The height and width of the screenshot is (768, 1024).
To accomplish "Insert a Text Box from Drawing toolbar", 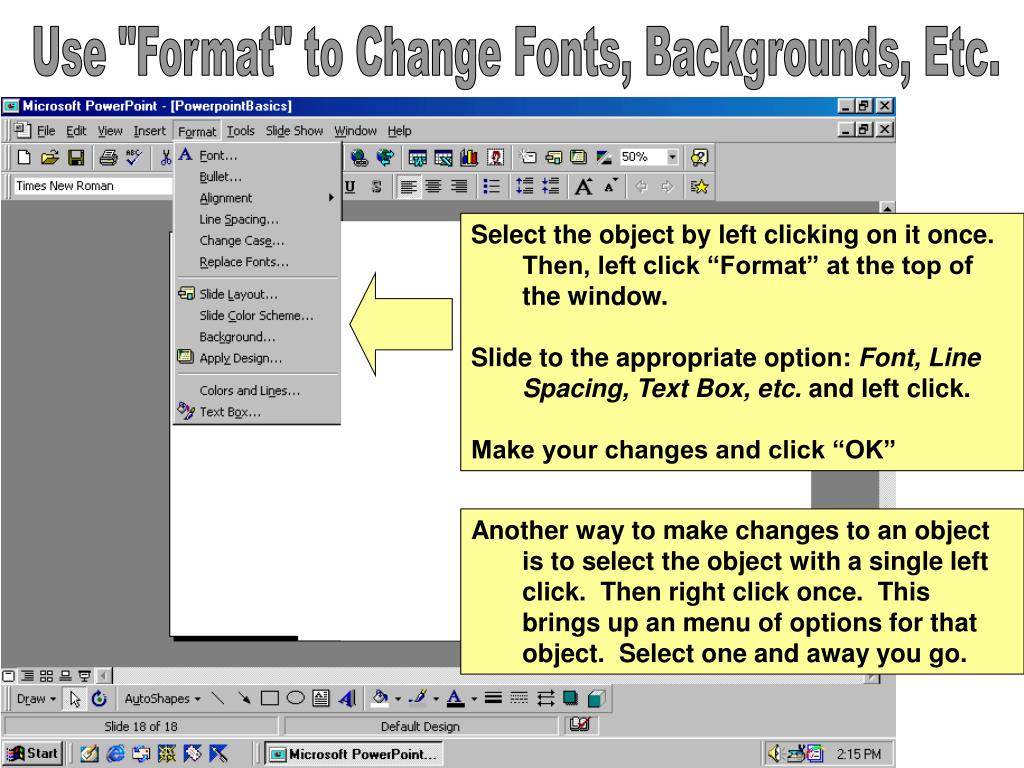I will [x=321, y=699].
